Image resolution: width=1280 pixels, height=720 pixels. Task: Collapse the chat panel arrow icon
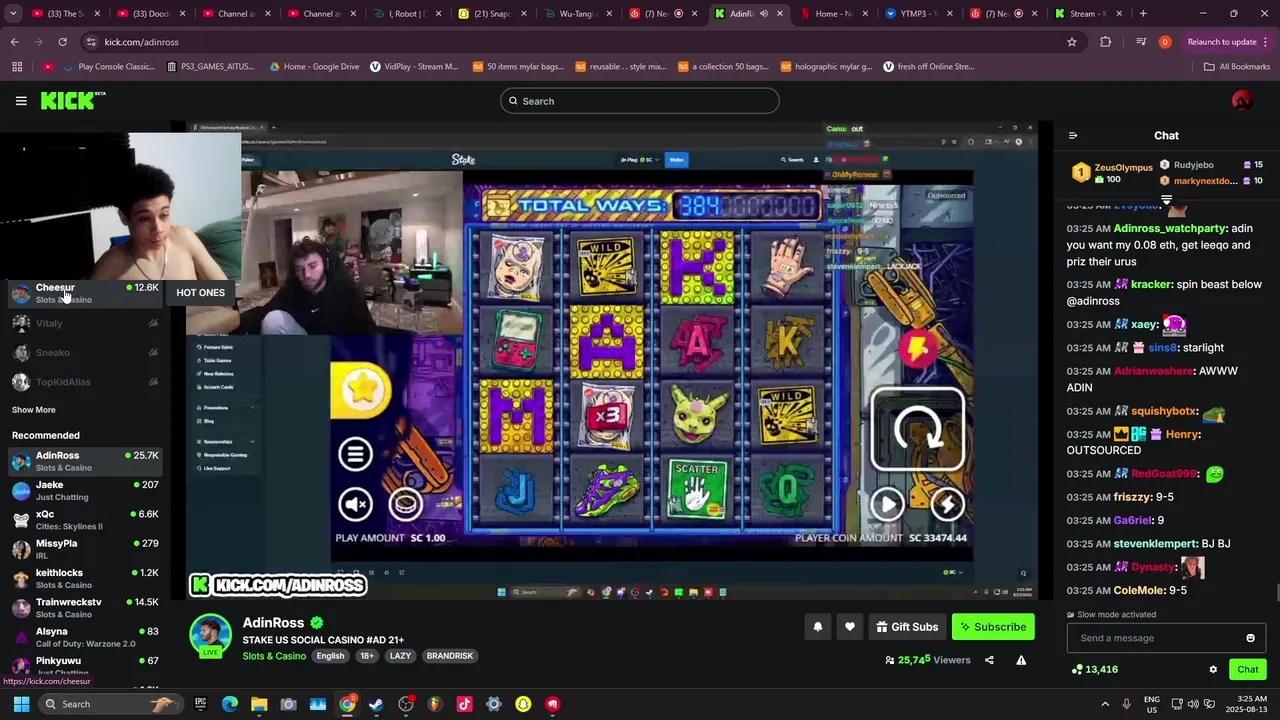pyautogui.click(x=1073, y=136)
